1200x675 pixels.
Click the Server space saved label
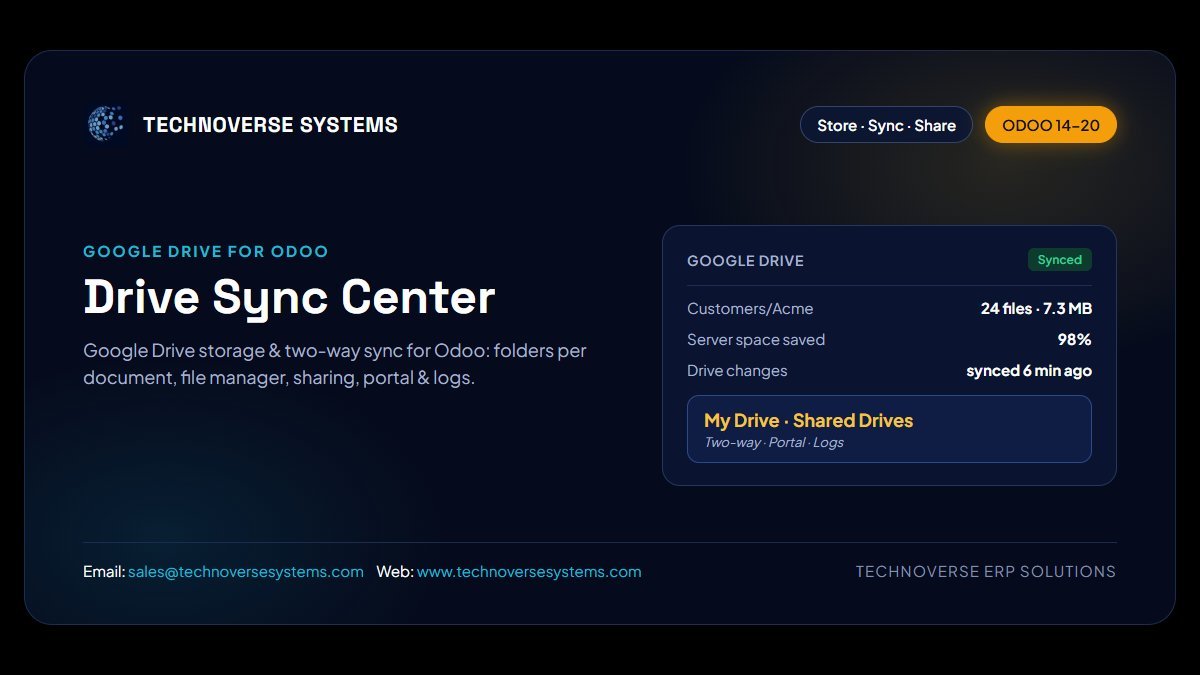tap(756, 340)
